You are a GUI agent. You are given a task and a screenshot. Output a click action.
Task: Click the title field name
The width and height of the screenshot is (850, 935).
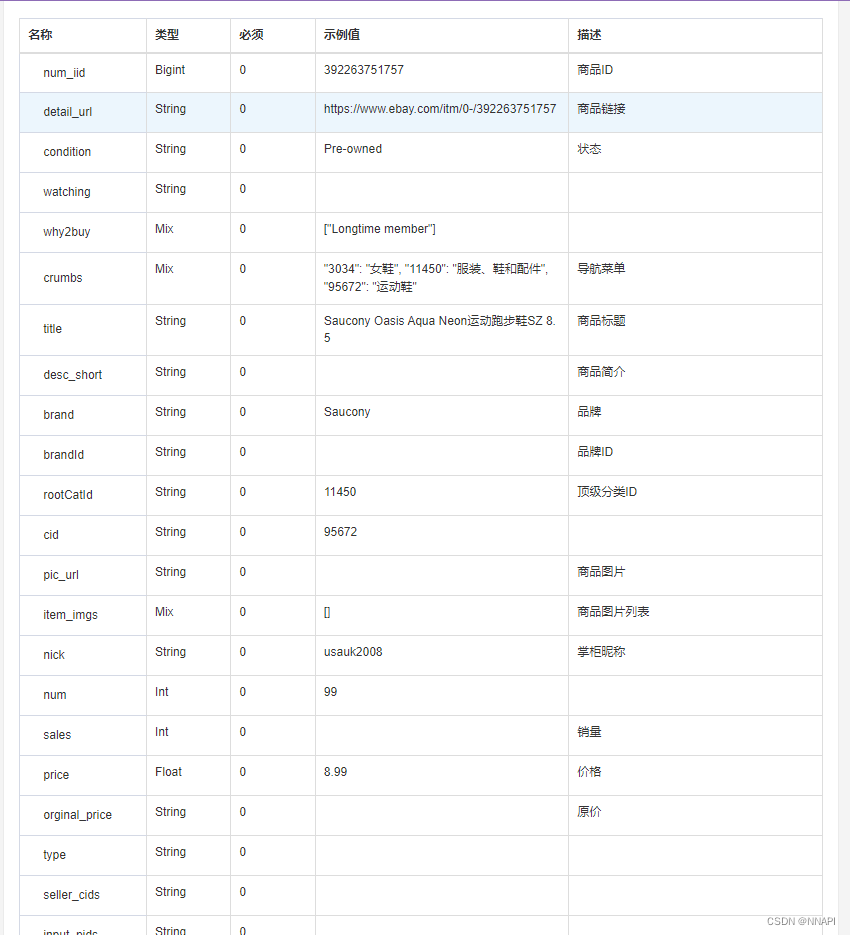[52, 329]
